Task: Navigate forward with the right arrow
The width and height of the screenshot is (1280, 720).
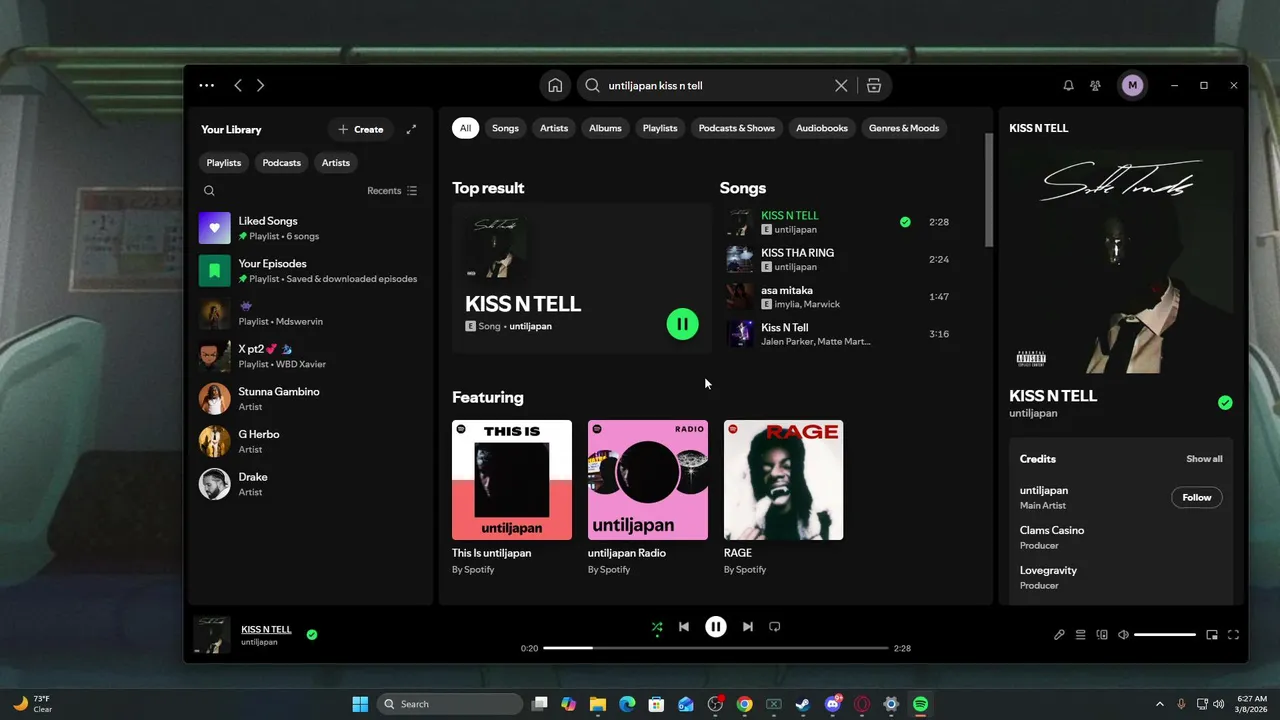Action: (x=260, y=86)
